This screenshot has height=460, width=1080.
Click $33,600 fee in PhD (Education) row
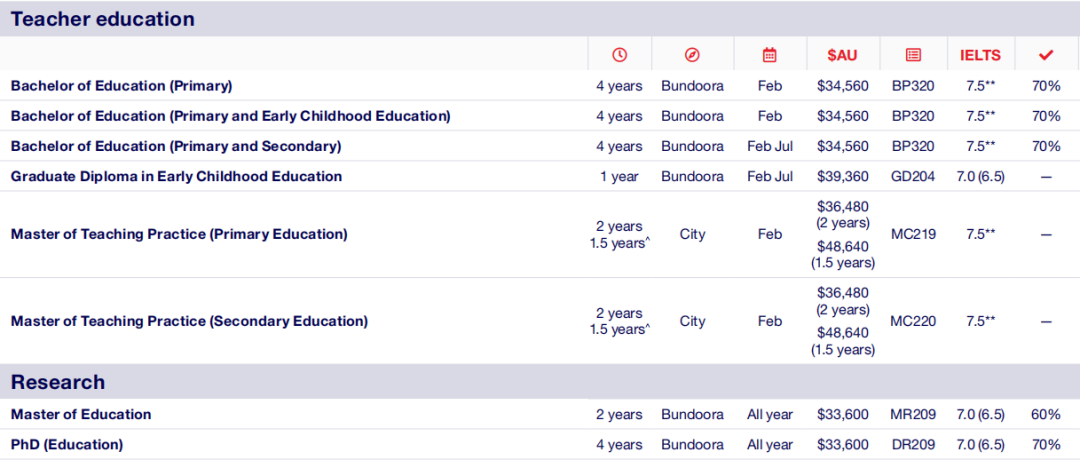[x=842, y=444]
